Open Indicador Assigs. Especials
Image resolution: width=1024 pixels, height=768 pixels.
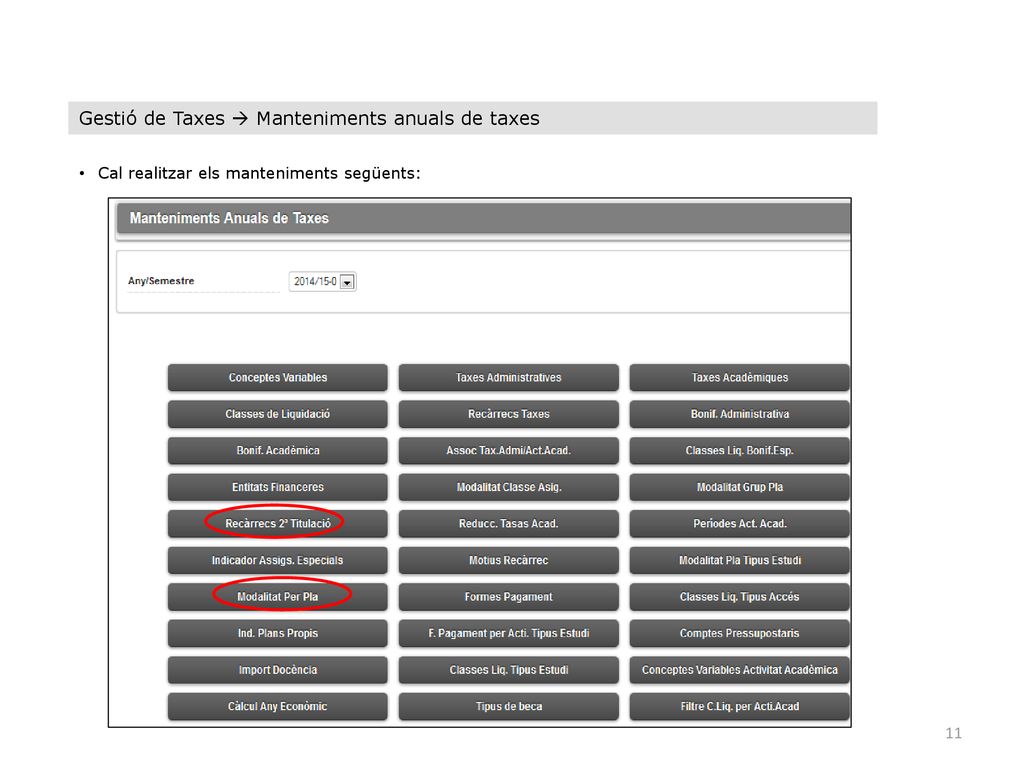(x=278, y=560)
